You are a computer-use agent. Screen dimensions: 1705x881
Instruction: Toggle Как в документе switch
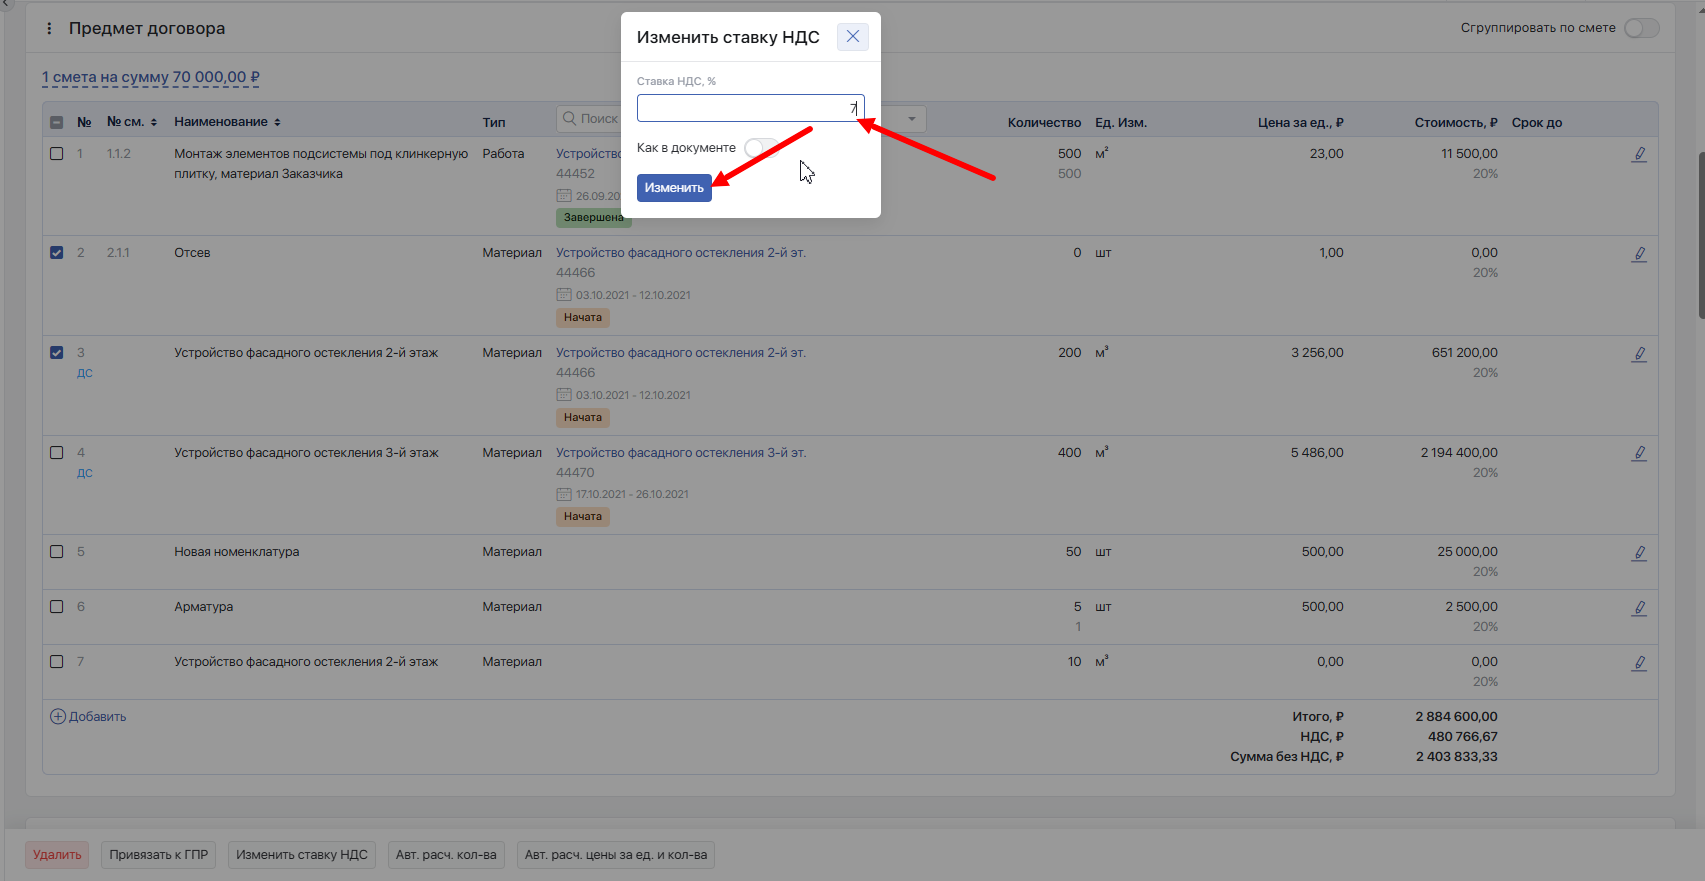761,148
